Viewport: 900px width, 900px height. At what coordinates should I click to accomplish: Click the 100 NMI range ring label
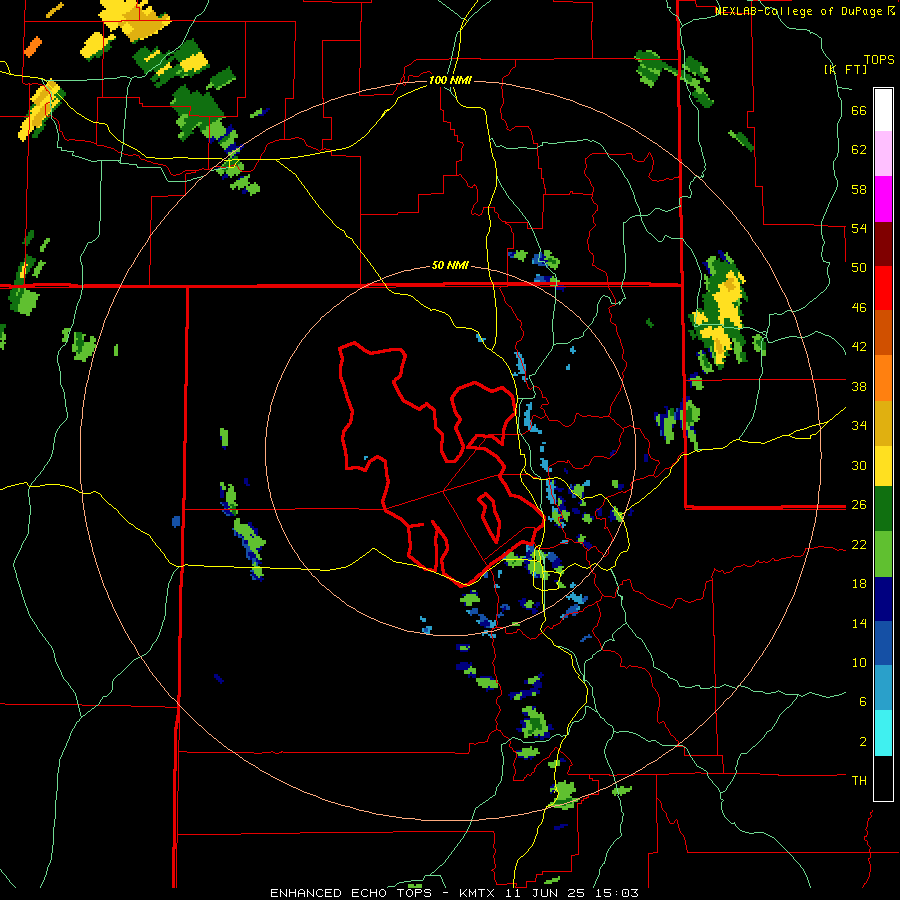pos(450,80)
